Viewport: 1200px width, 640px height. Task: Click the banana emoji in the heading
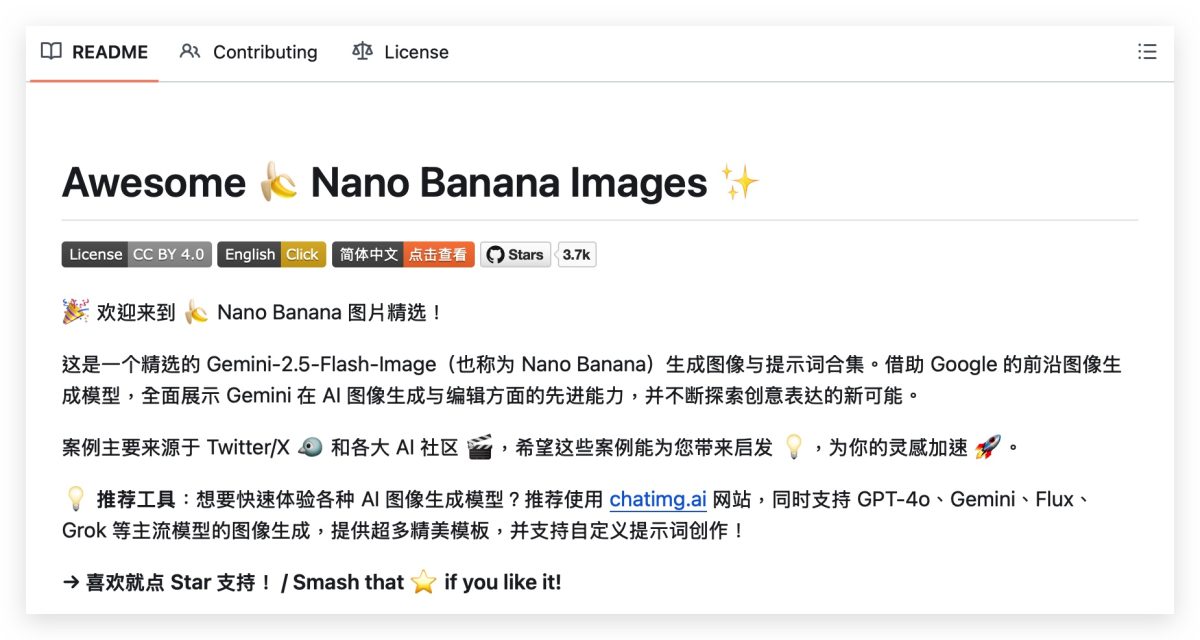(278, 183)
